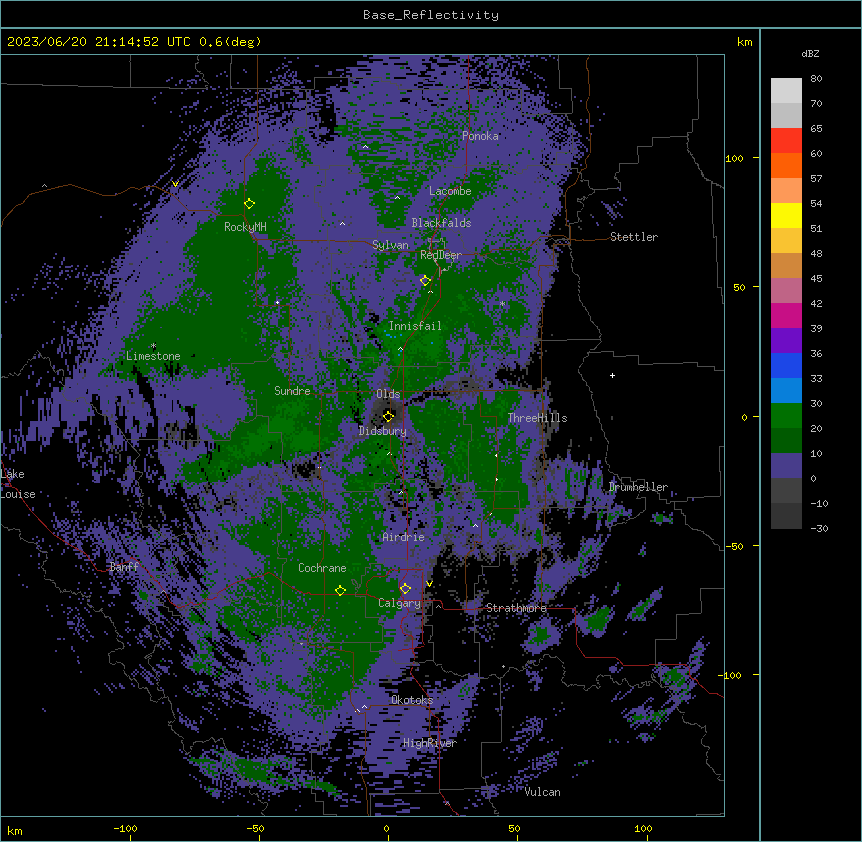862x842 pixels.
Task: Click the Okotoks label
Action: pos(412,700)
